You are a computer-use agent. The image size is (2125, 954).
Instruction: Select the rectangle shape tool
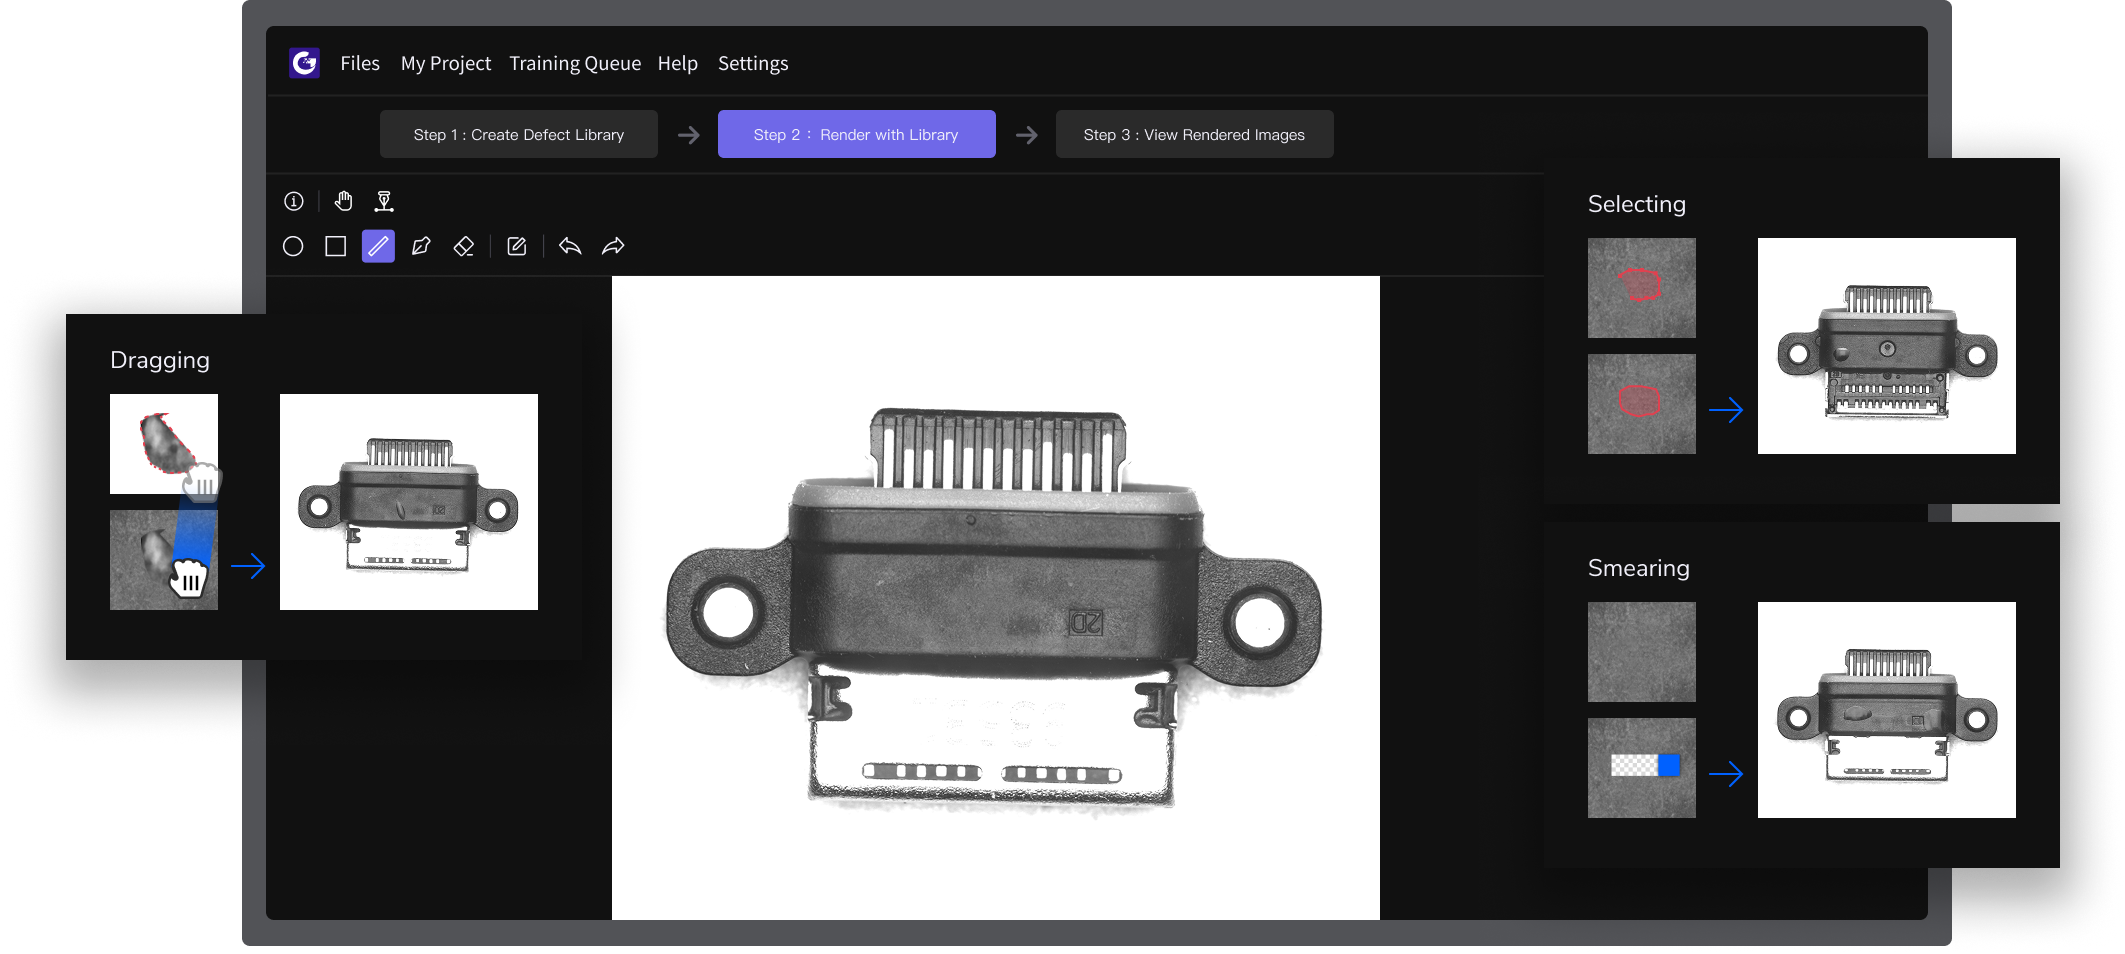click(336, 246)
